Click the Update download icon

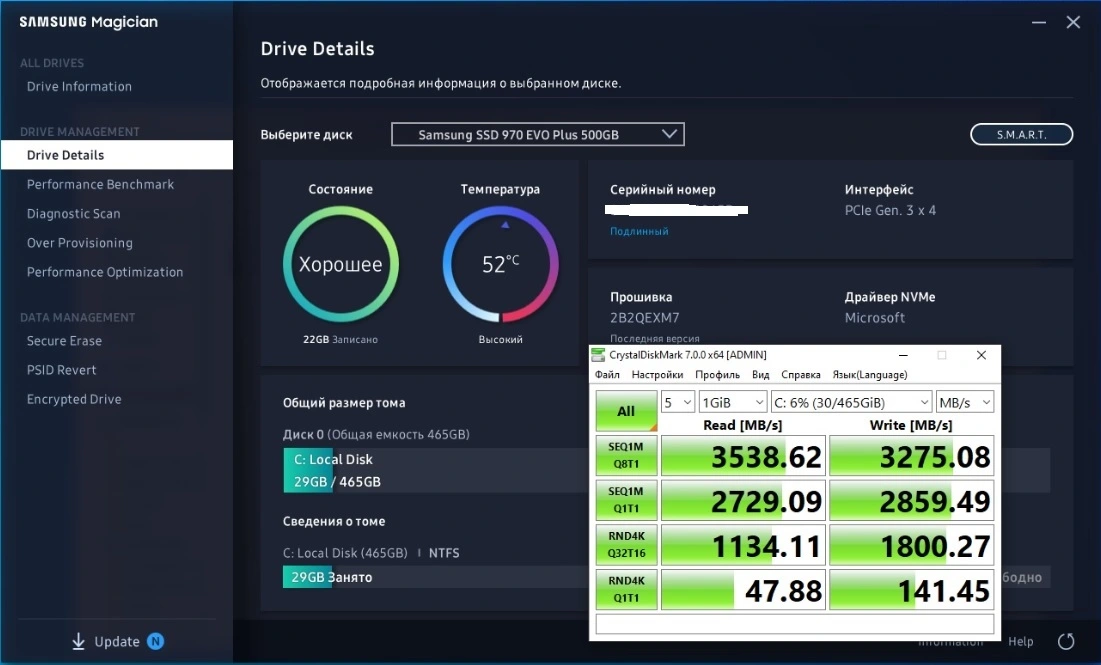click(78, 641)
